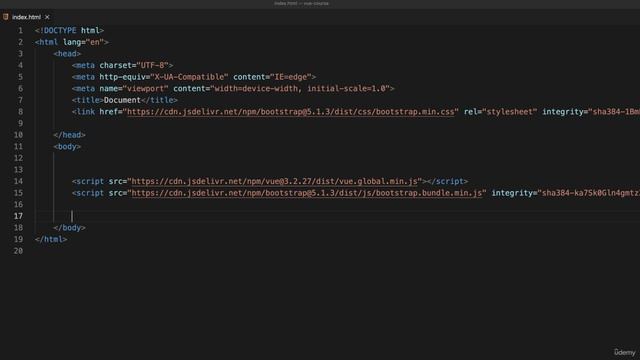Click the closing </head> tag

[x=69, y=135]
